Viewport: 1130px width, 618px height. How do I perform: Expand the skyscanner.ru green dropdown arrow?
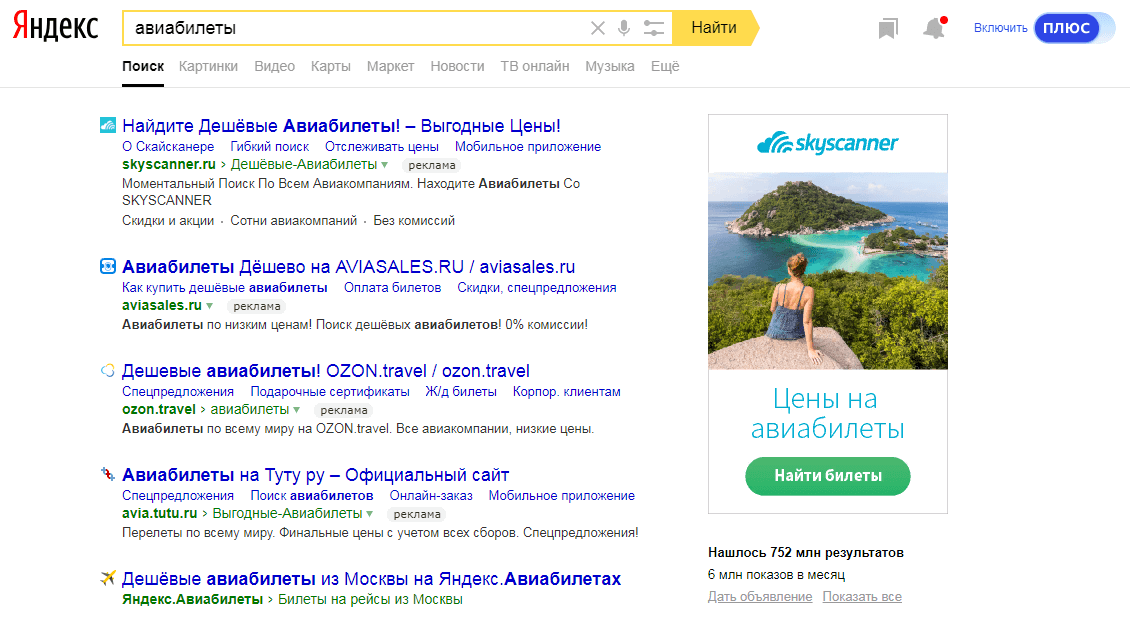coord(385,164)
